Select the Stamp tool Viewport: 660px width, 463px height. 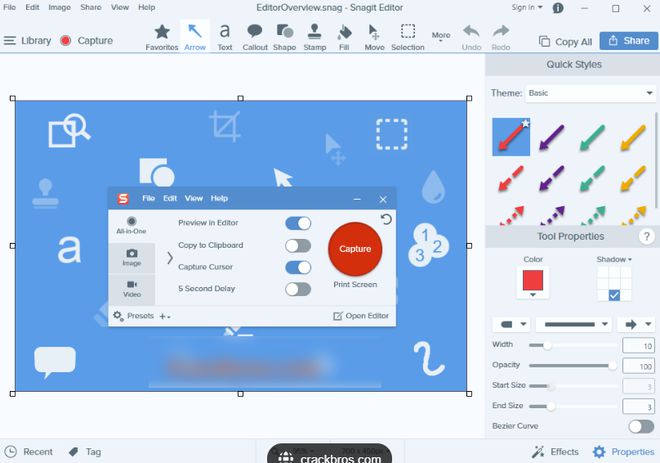click(314, 37)
